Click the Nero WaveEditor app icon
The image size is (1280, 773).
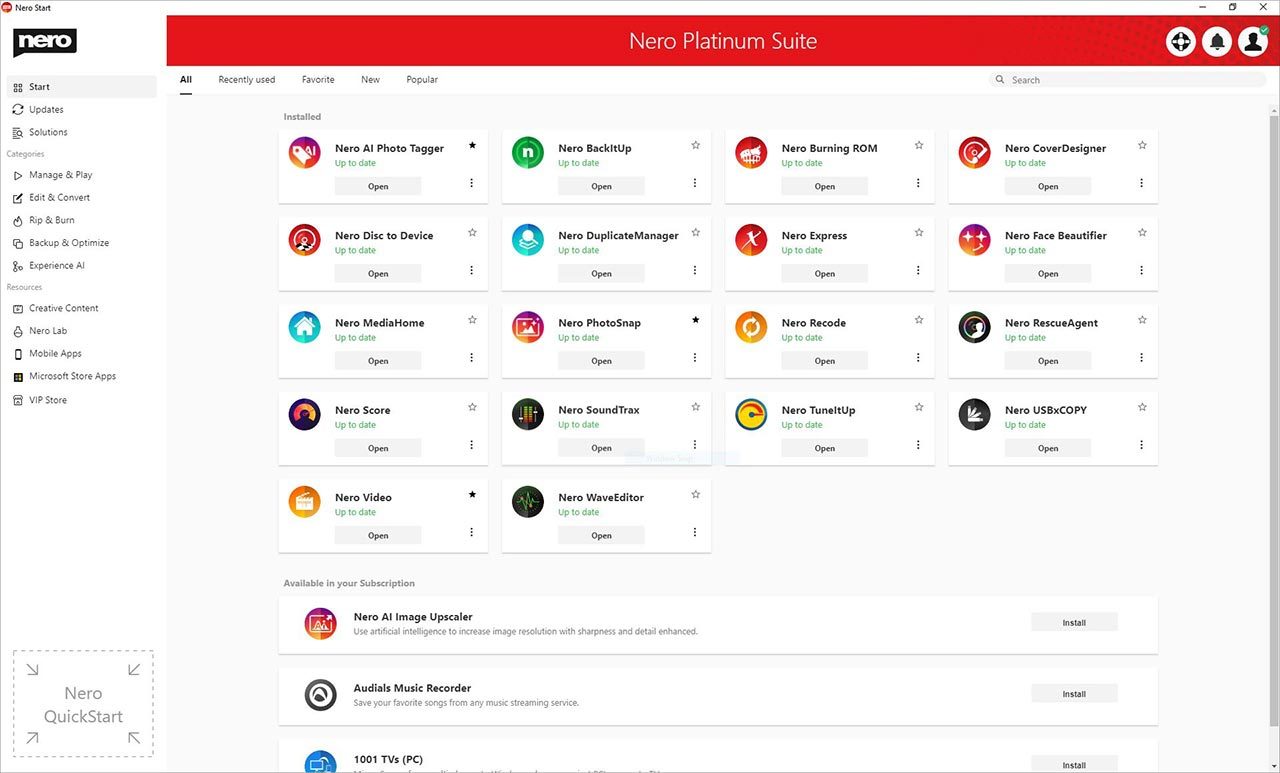coord(528,501)
